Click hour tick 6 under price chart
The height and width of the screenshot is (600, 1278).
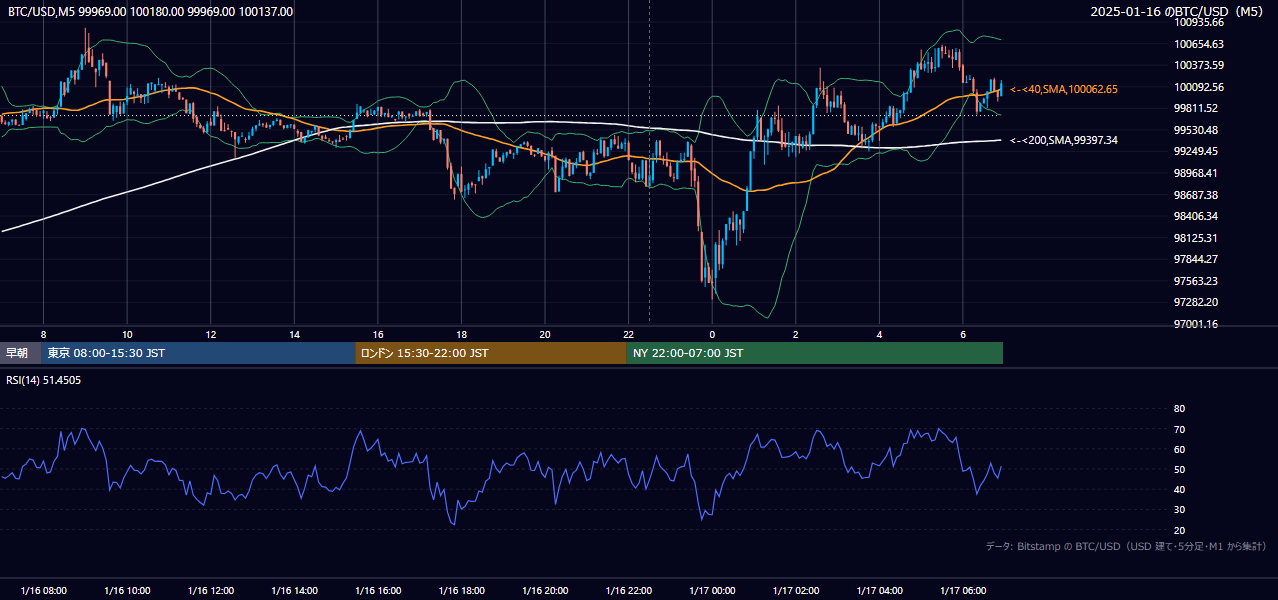pyautogui.click(x=963, y=334)
